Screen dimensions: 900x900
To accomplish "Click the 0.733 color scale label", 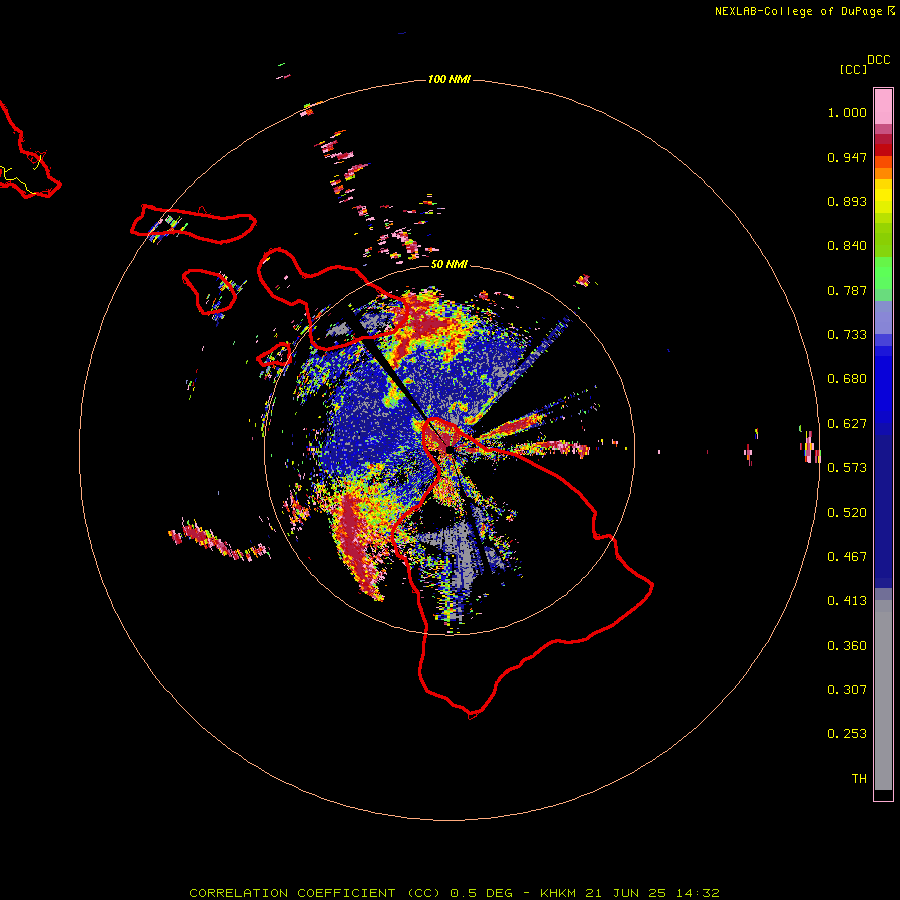I will click(847, 335).
